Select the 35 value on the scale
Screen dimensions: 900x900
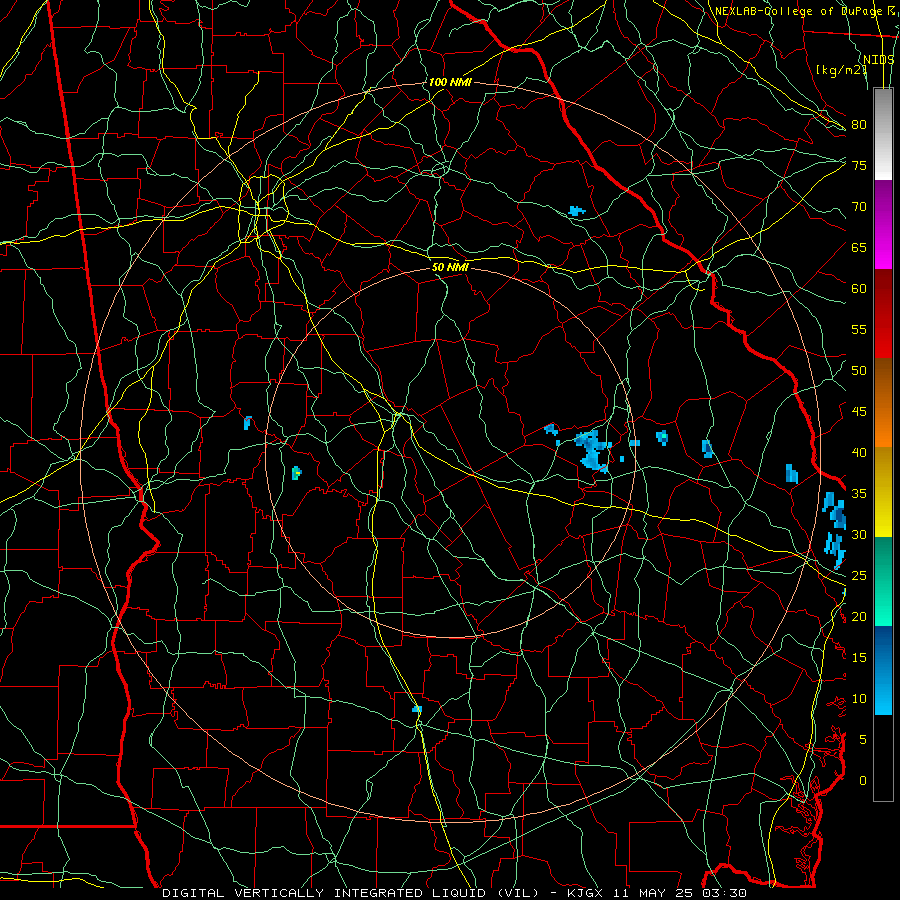(859, 494)
